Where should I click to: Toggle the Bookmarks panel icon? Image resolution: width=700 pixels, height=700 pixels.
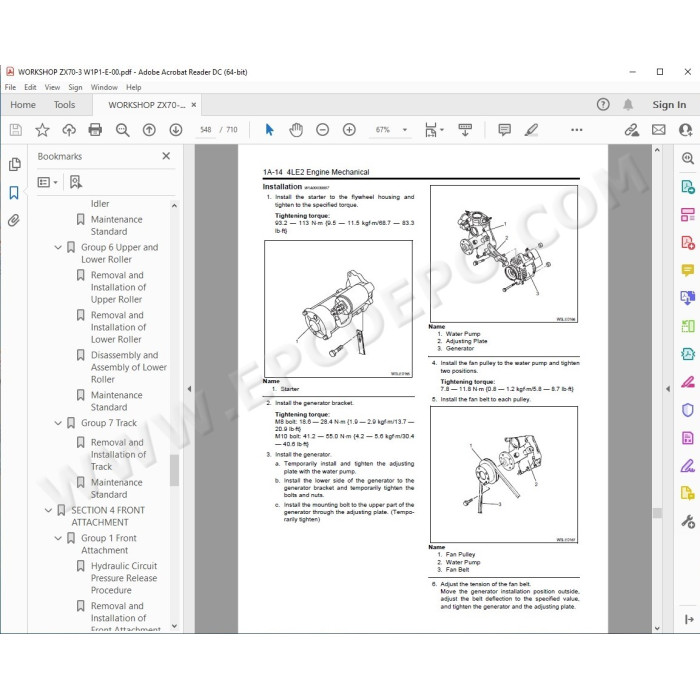[14, 193]
